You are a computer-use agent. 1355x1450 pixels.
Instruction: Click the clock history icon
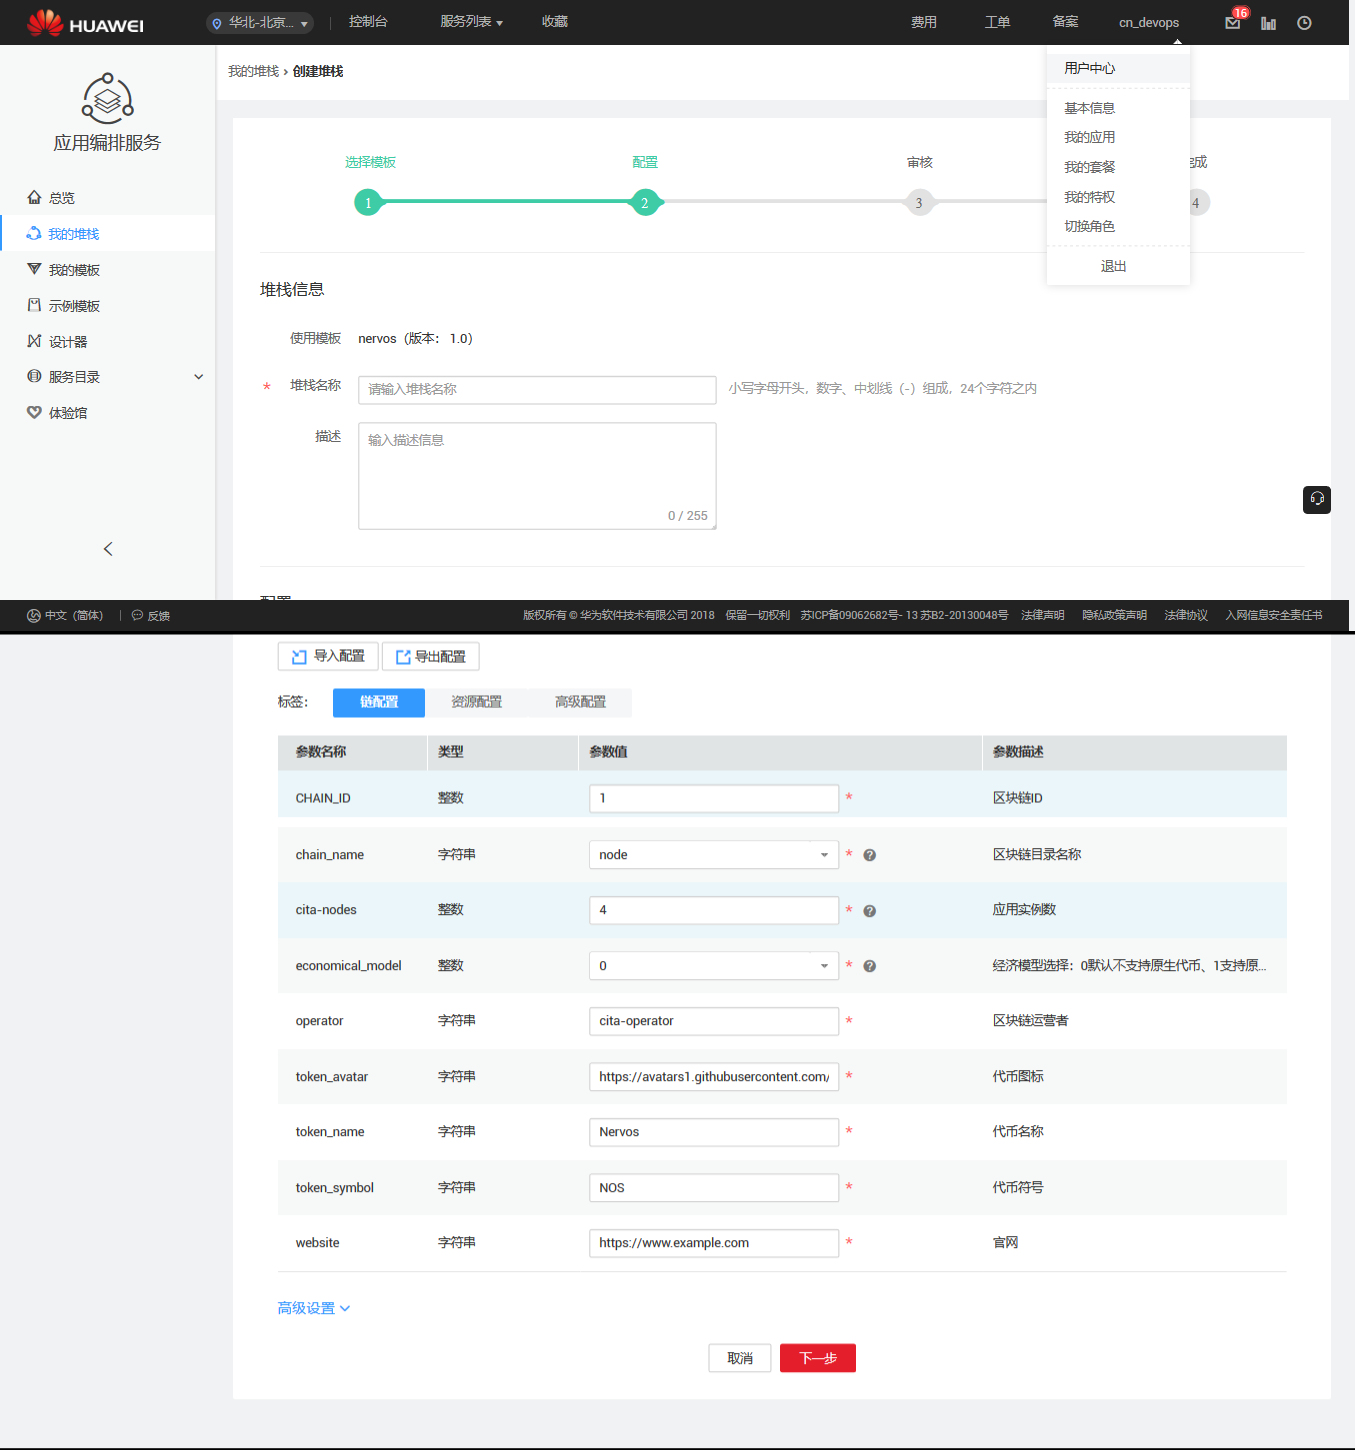1304,23
